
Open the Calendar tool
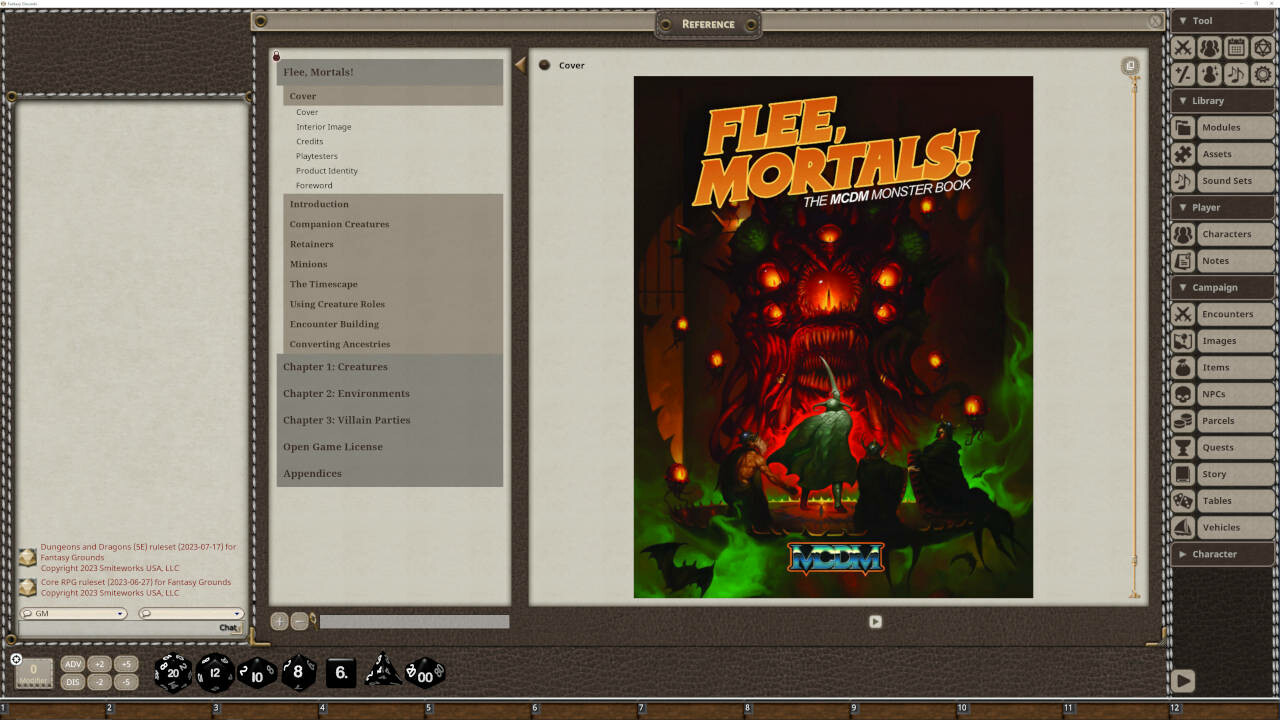pyautogui.click(x=1236, y=47)
